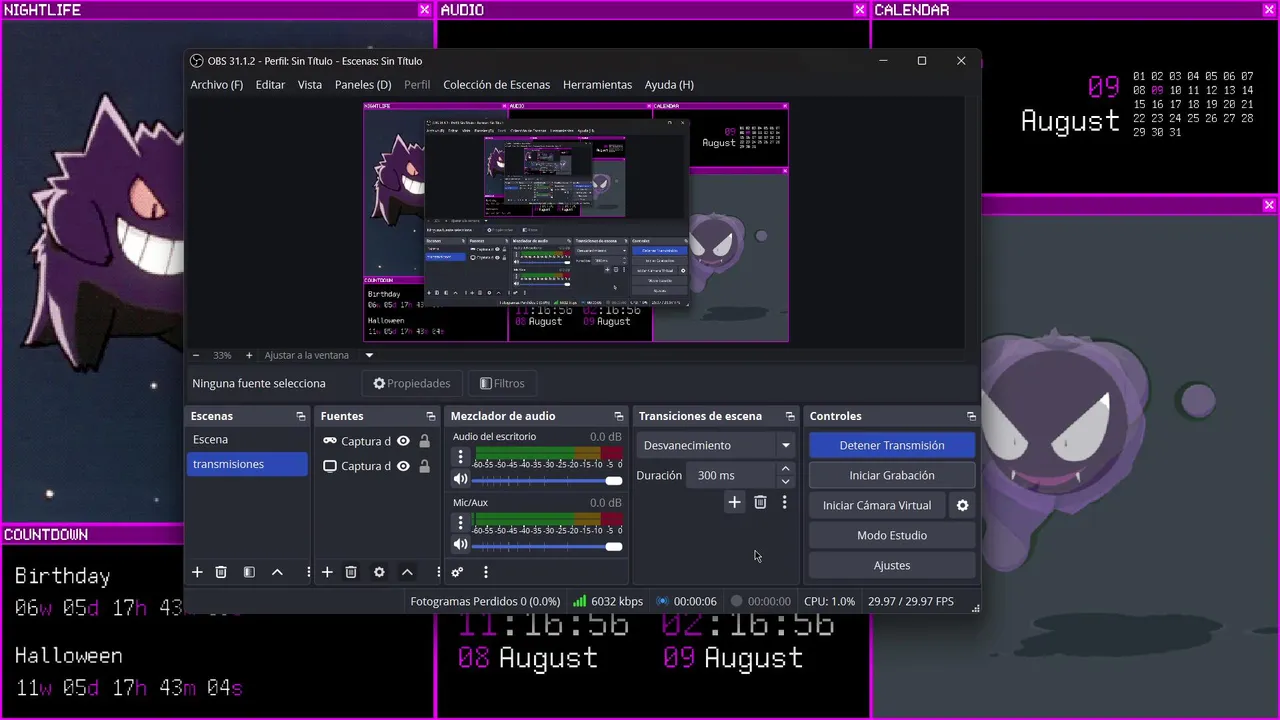Viewport: 1280px width, 720px height.
Task: Click the OBS preview canvas
Action: [x=576, y=222]
